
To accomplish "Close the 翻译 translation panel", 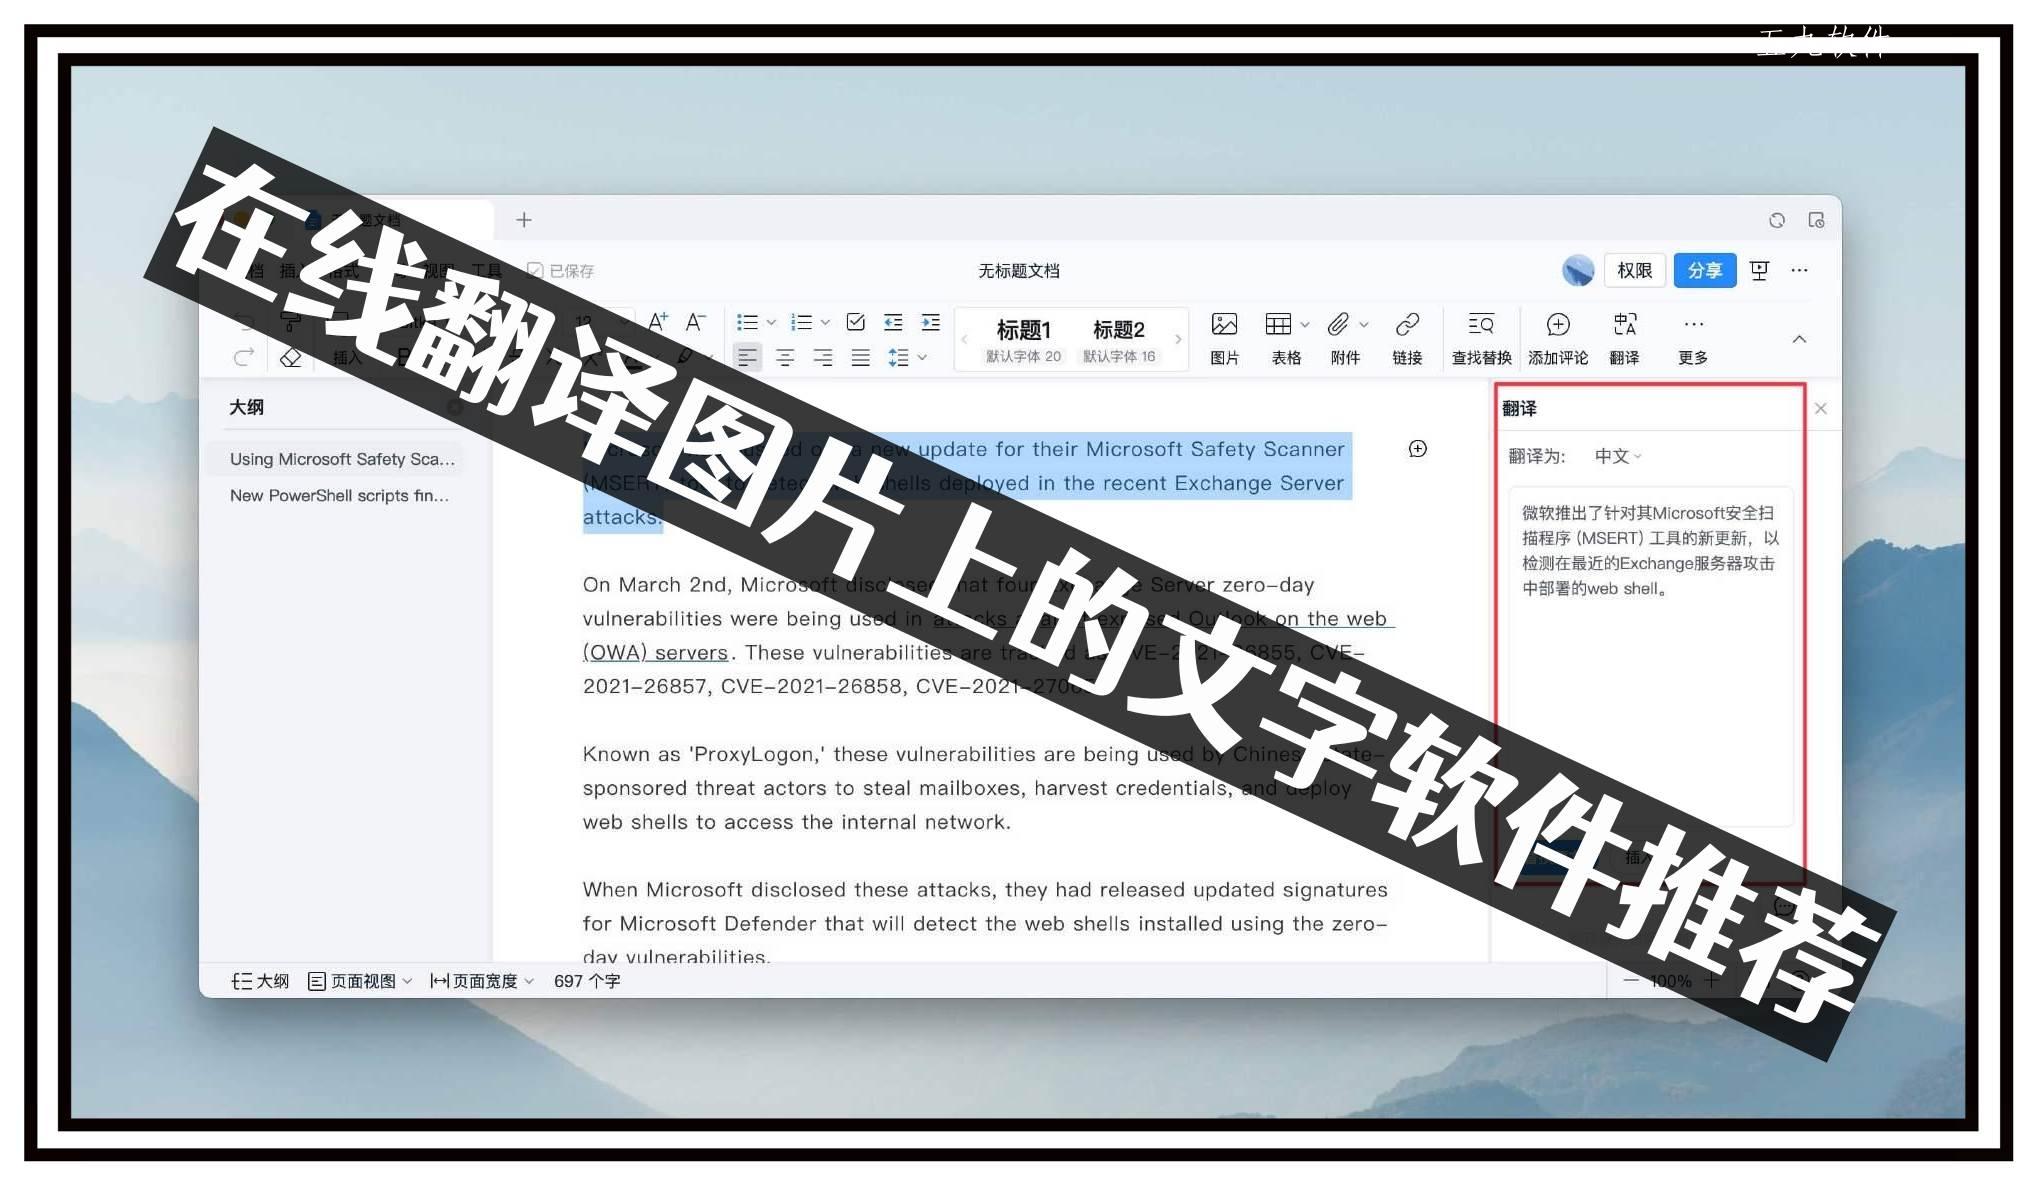I will [1821, 408].
